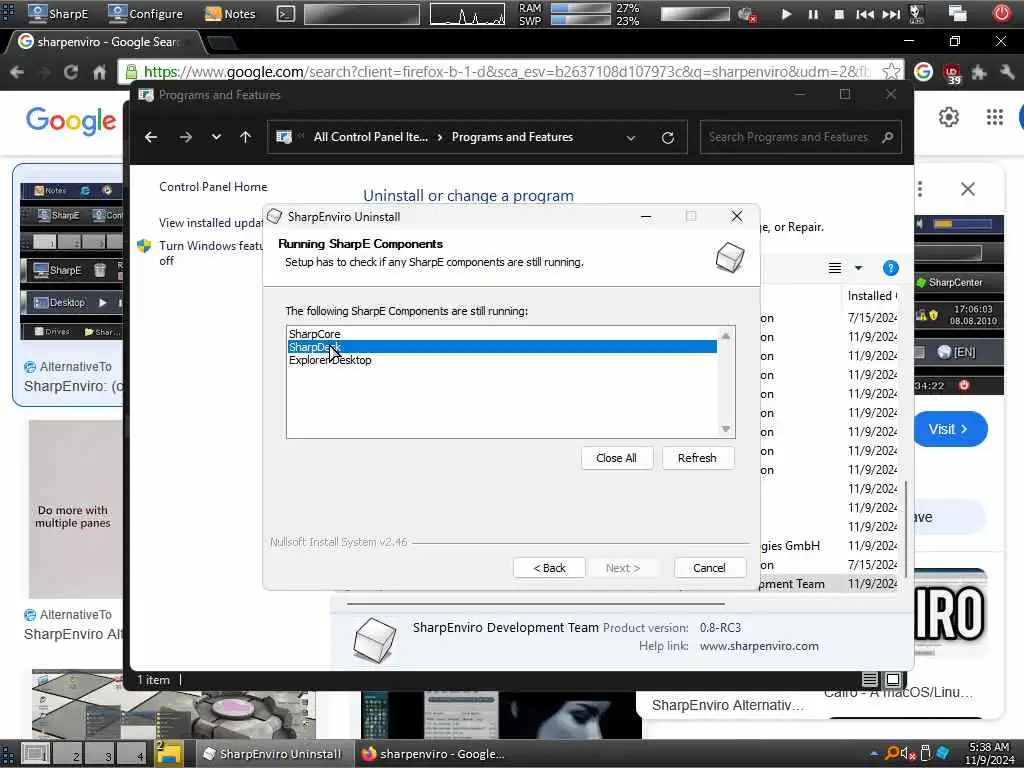Open the Google apps grid icon
Image resolution: width=1024 pixels, height=768 pixels.
[995, 118]
